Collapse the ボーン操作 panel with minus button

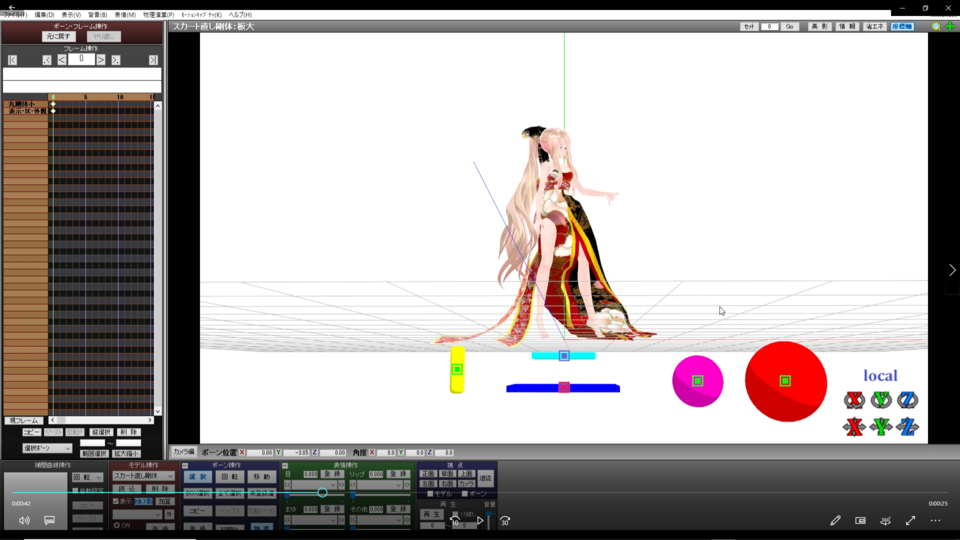186,466
